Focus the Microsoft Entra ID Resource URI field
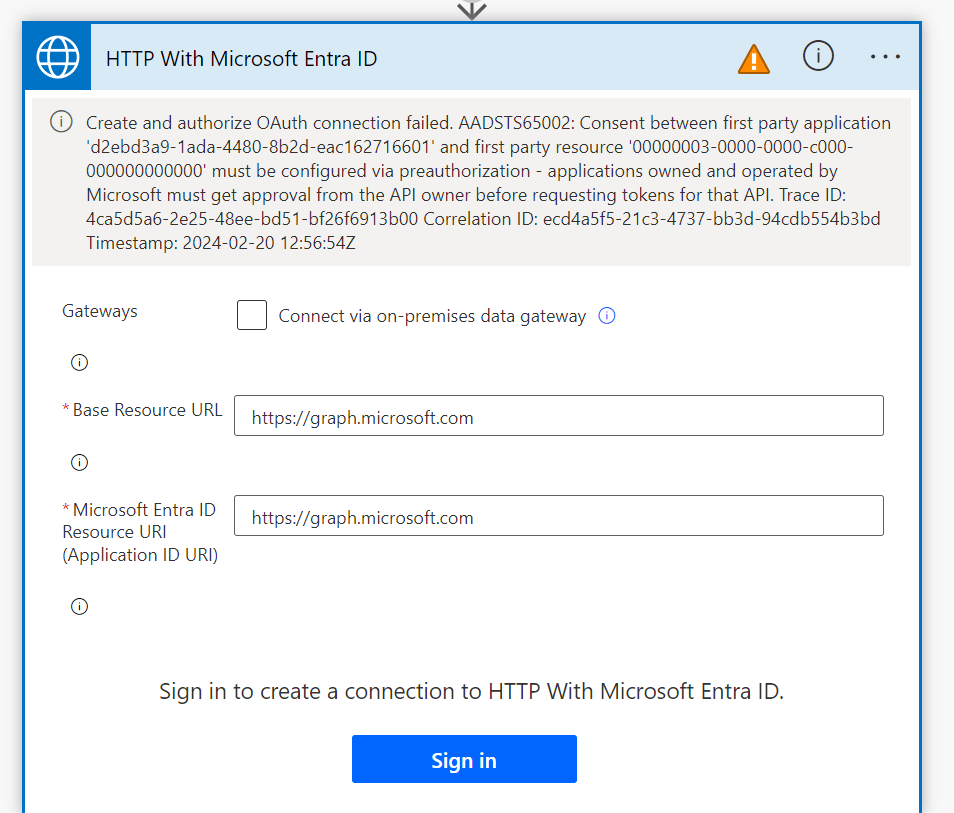954x813 pixels. [x=558, y=516]
